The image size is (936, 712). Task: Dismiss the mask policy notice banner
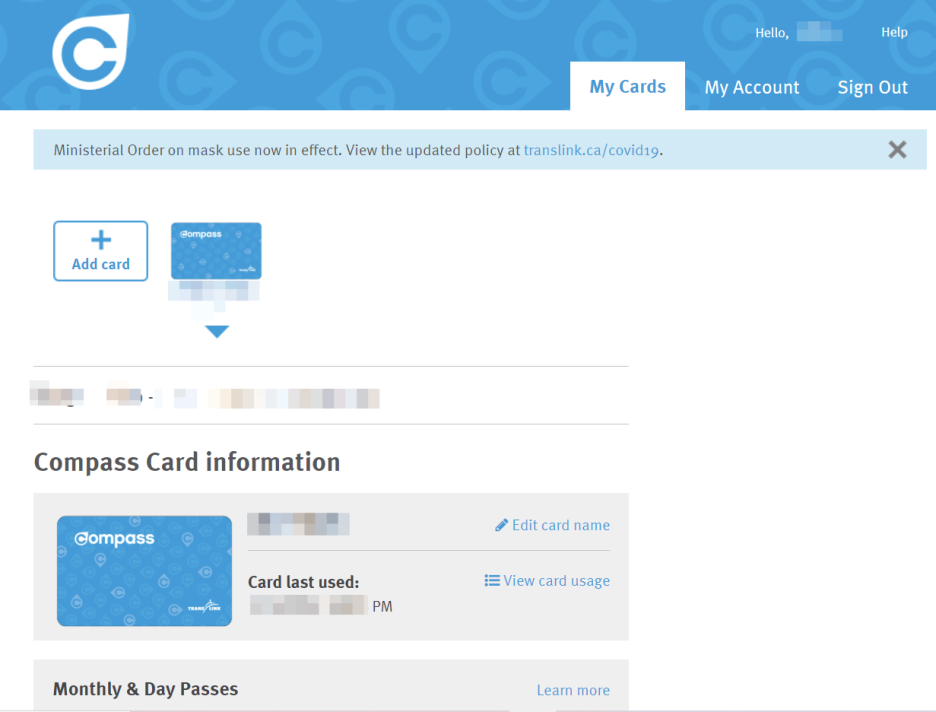[x=897, y=149]
